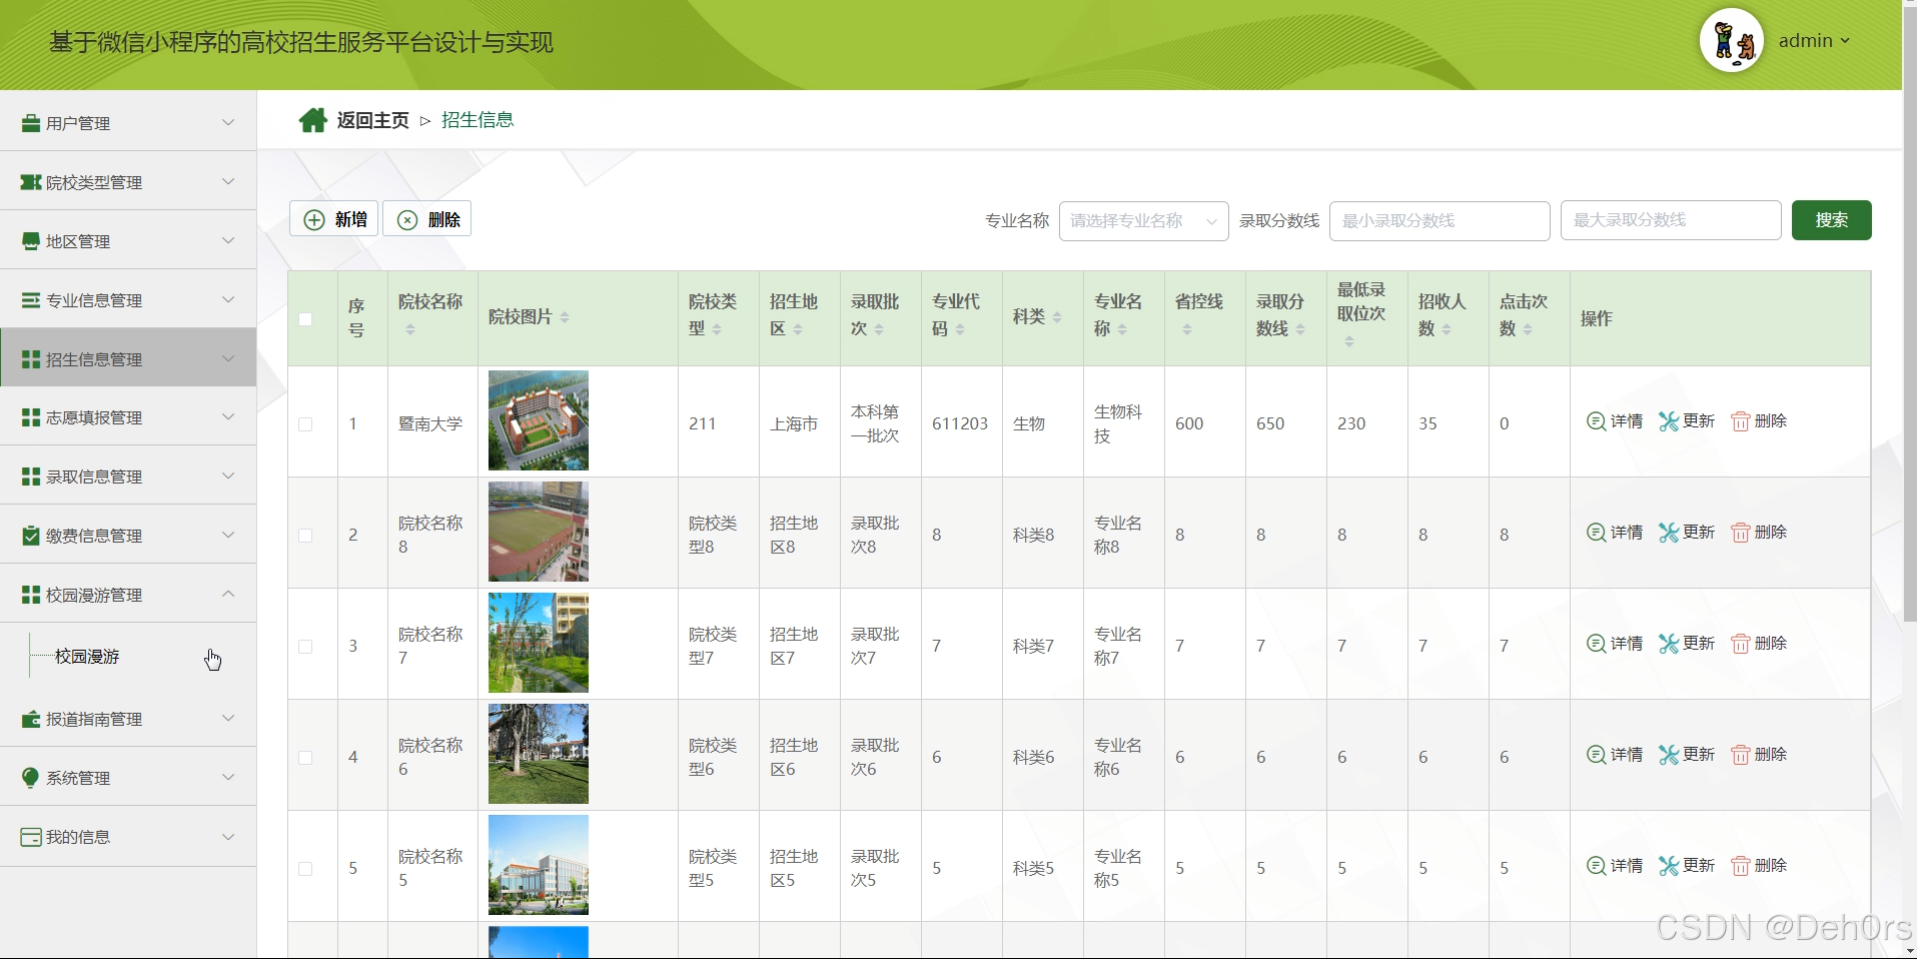Click the 更新 icon in 院校名称8 row
Viewport: 1917px width, 959px height.
click(1668, 532)
